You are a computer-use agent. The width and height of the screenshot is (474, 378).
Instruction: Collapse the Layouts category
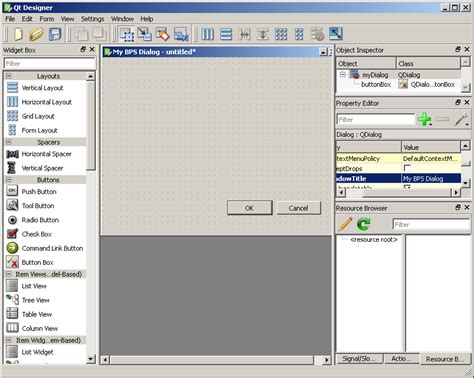click(9, 76)
